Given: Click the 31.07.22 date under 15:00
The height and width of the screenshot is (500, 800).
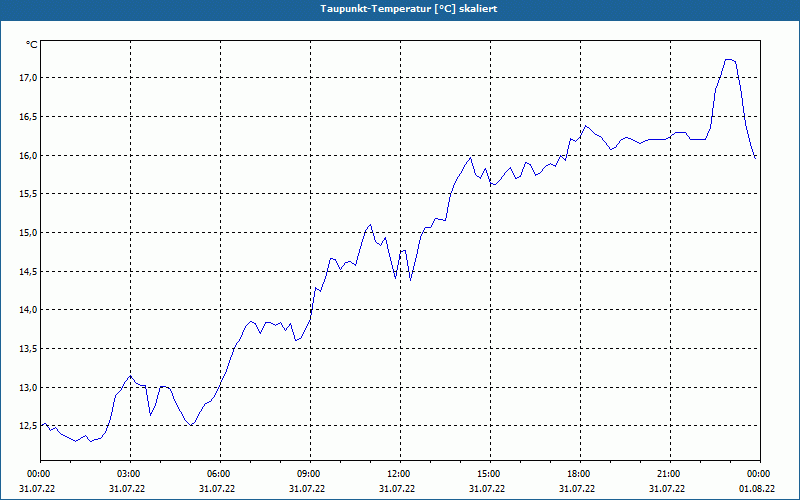Looking at the screenshot, I should pyautogui.click(x=487, y=489).
